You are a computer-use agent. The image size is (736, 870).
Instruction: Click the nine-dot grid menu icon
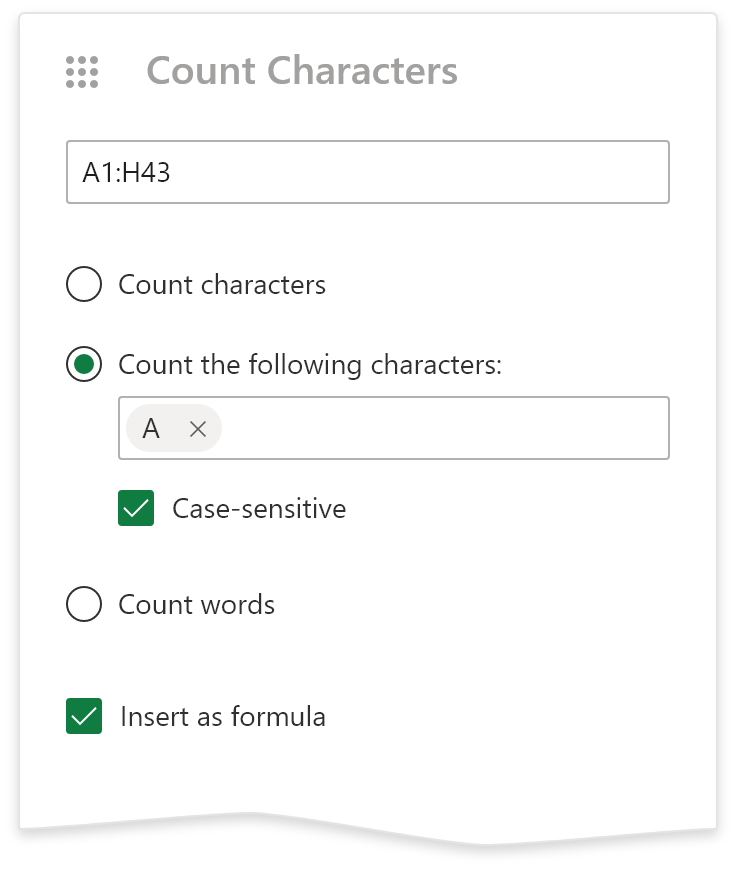tap(82, 72)
